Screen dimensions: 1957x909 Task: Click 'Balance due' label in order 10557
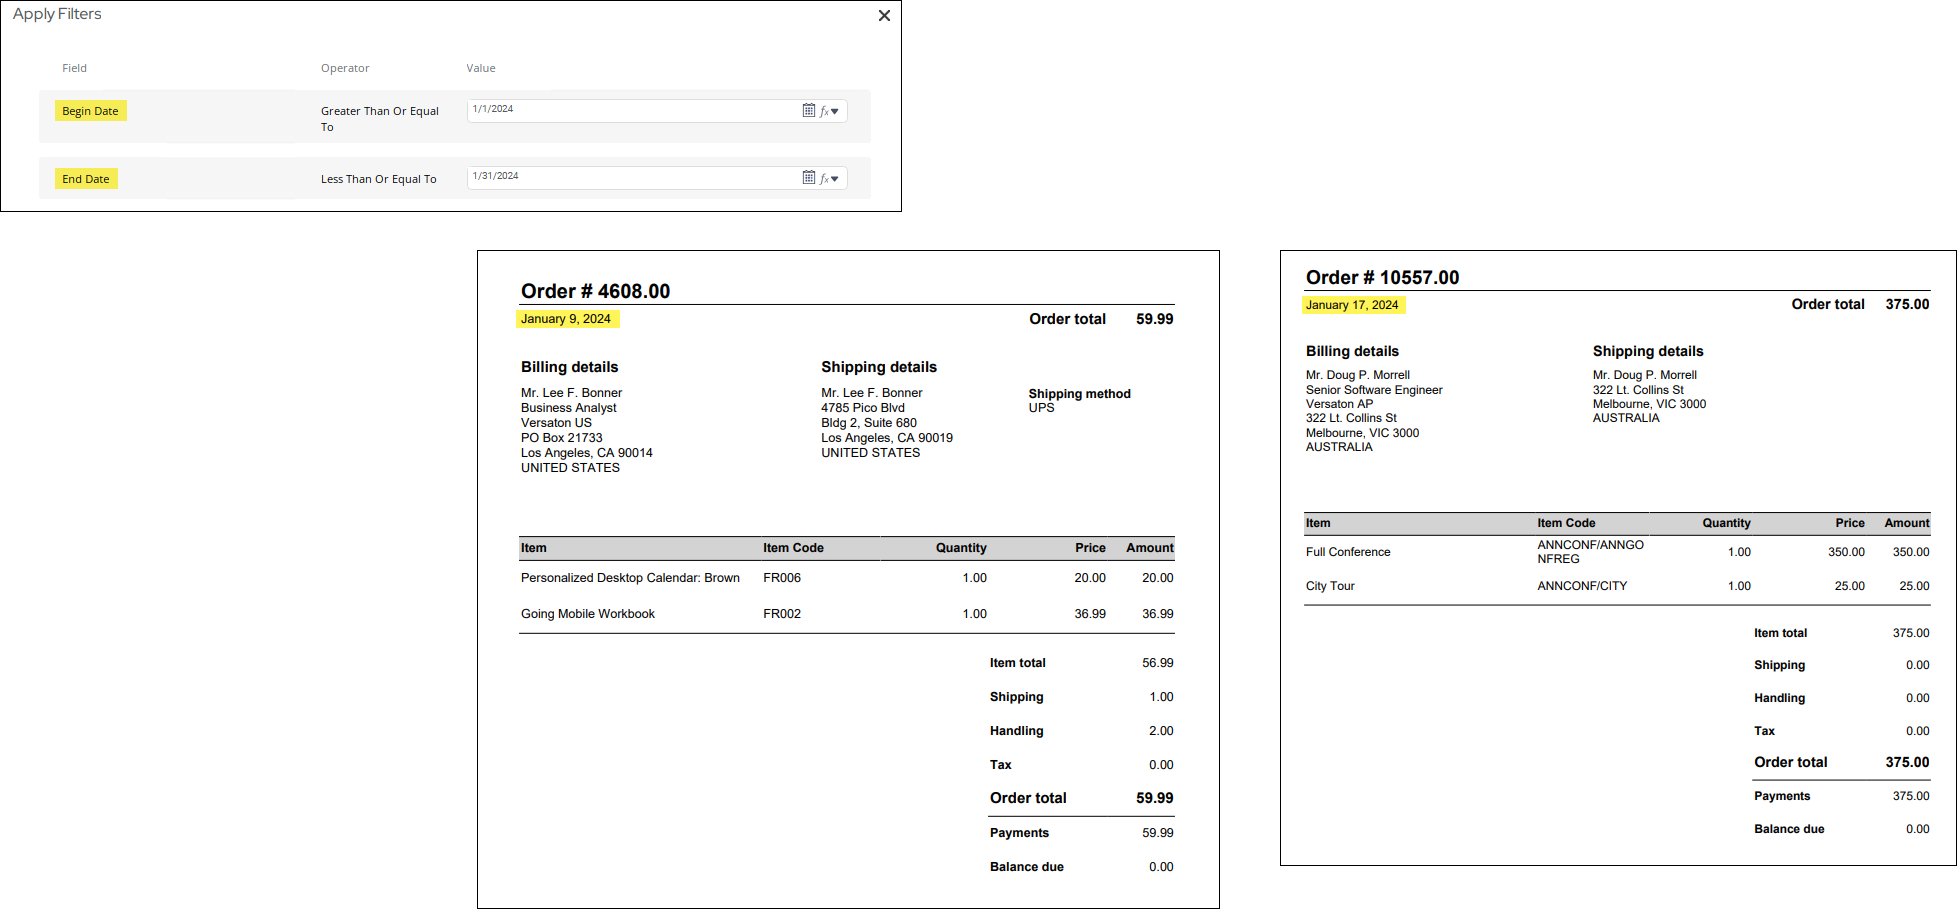pyautogui.click(x=1789, y=829)
